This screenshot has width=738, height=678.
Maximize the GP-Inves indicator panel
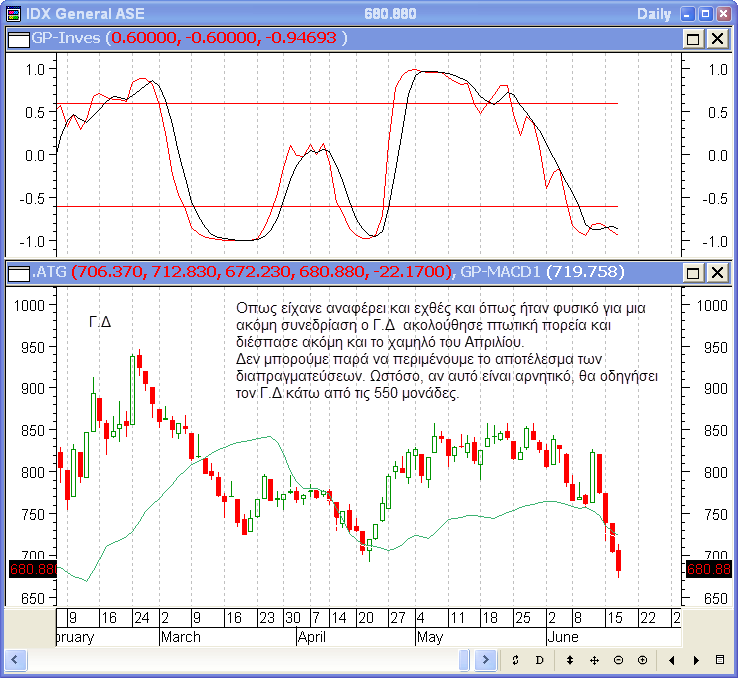[x=693, y=39]
